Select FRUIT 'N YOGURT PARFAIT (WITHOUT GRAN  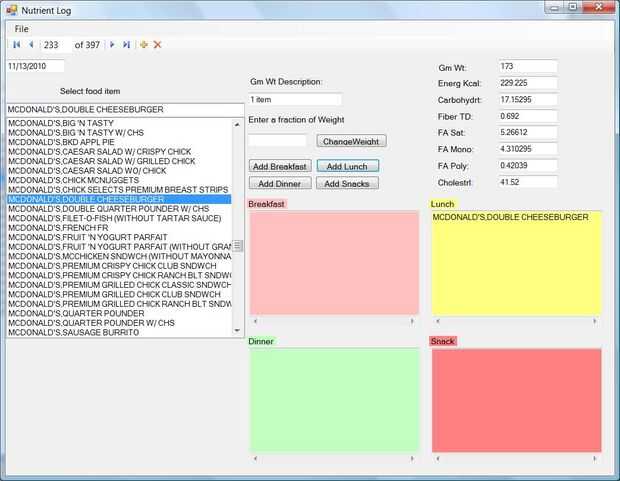pos(119,247)
